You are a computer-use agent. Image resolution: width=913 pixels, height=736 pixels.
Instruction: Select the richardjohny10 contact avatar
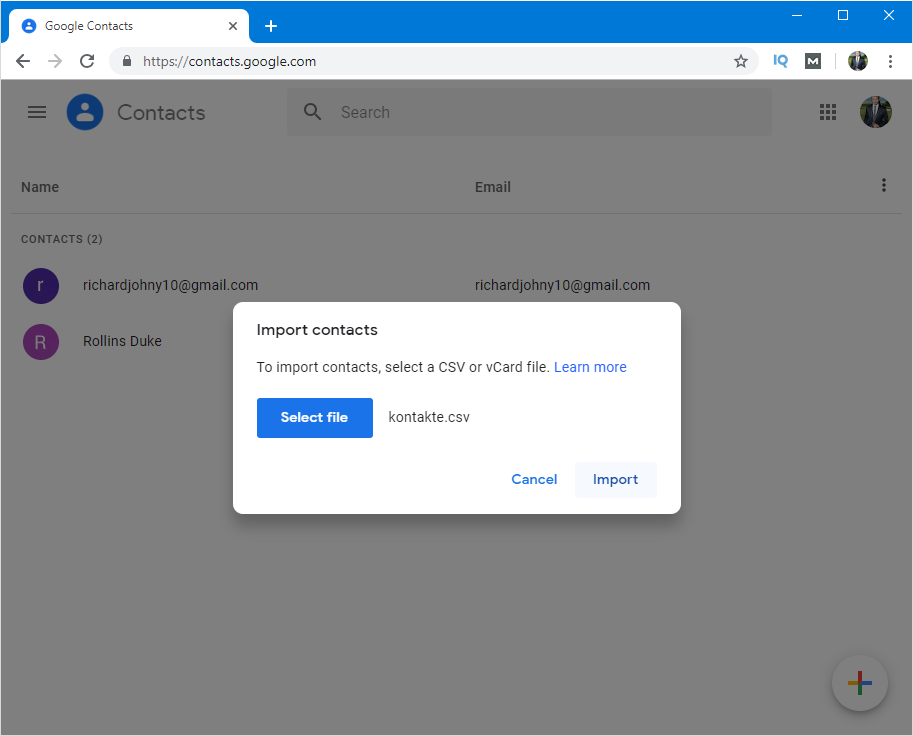pos(41,285)
